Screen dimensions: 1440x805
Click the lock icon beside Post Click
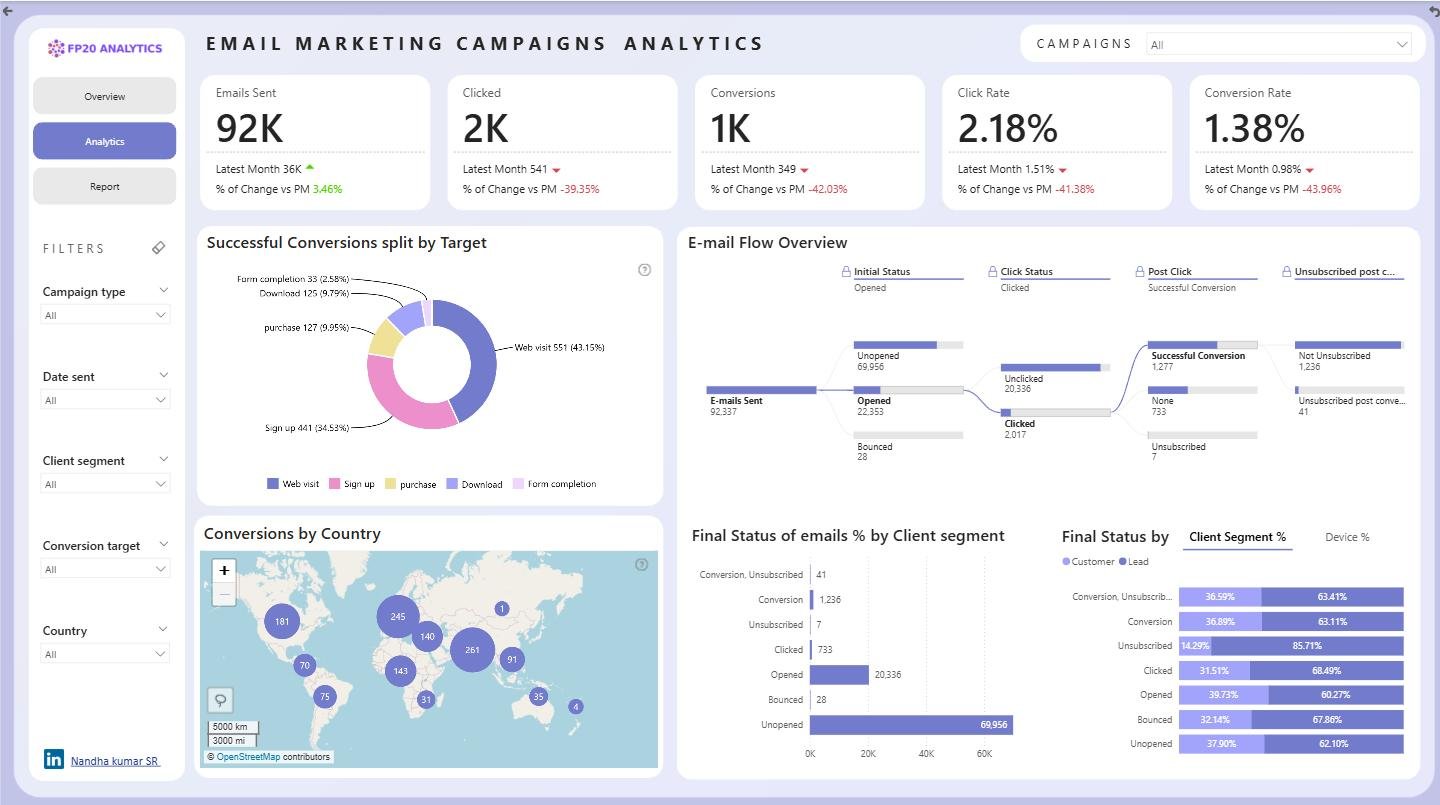1140,271
